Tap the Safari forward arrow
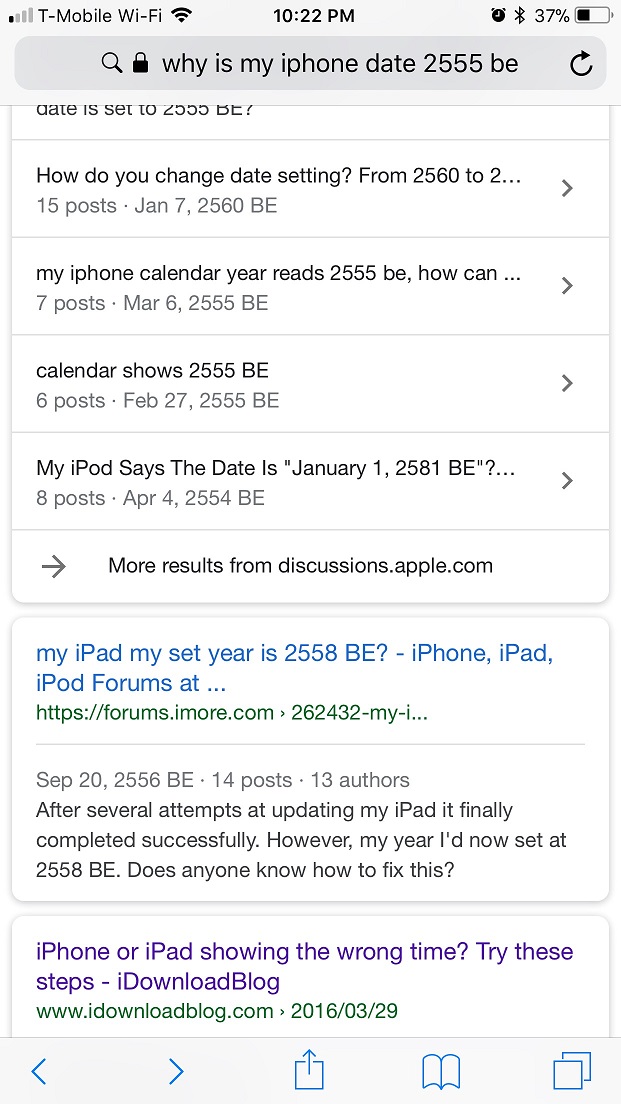Image resolution: width=621 pixels, height=1104 pixels. 176,1071
